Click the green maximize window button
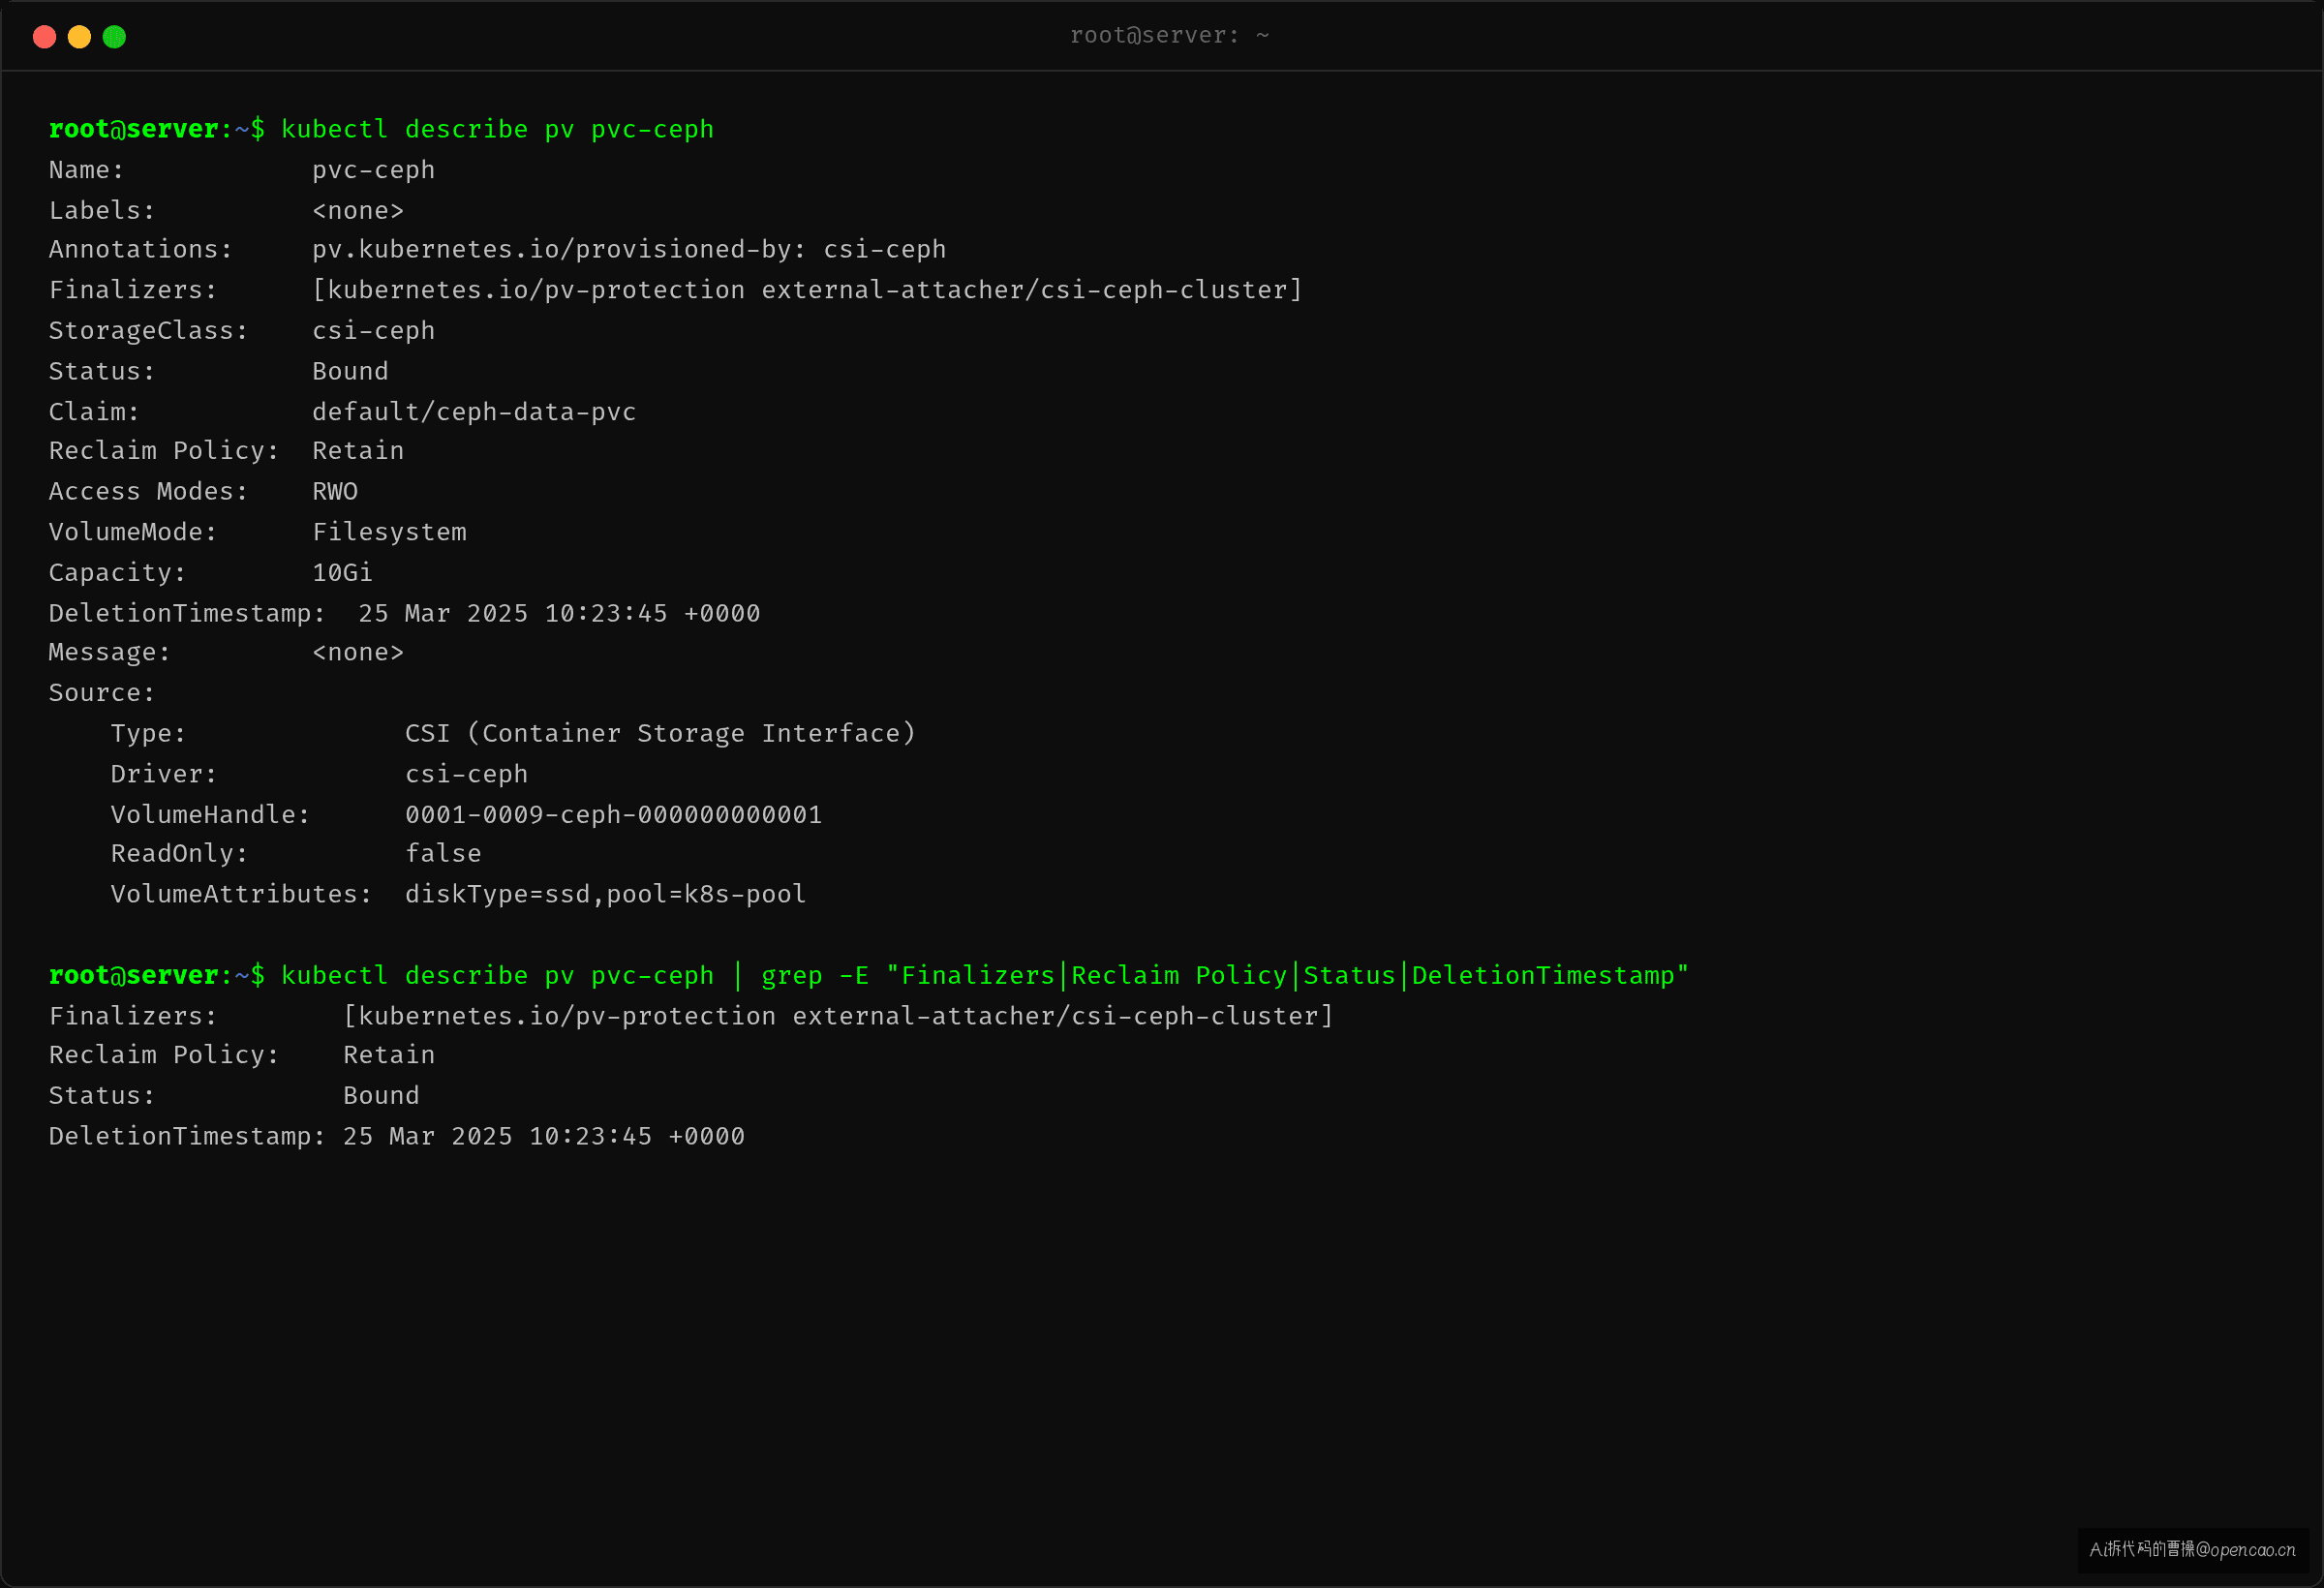 click(x=114, y=37)
